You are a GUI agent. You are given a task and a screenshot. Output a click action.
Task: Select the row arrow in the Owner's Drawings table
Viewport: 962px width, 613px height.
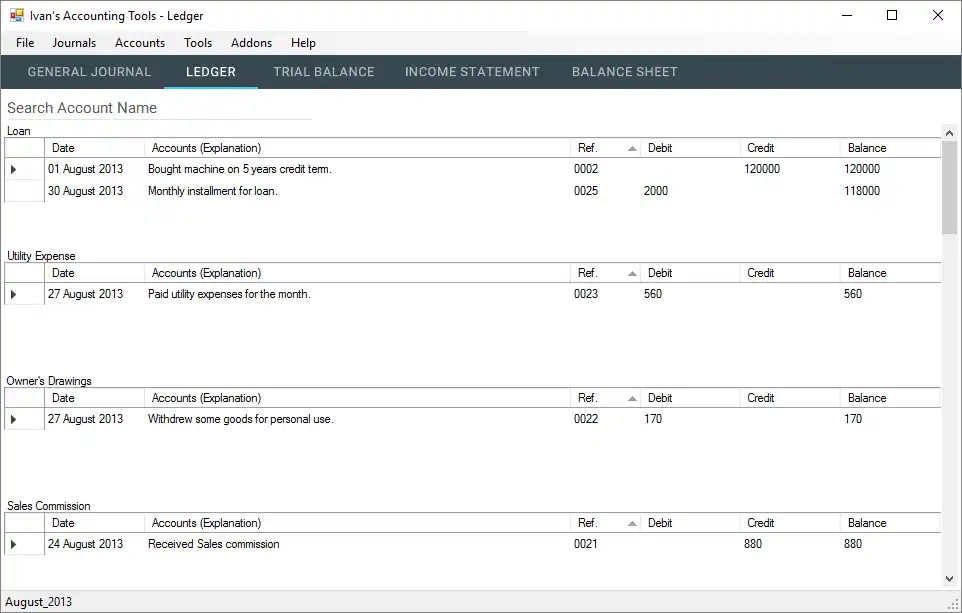click(14, 420)
